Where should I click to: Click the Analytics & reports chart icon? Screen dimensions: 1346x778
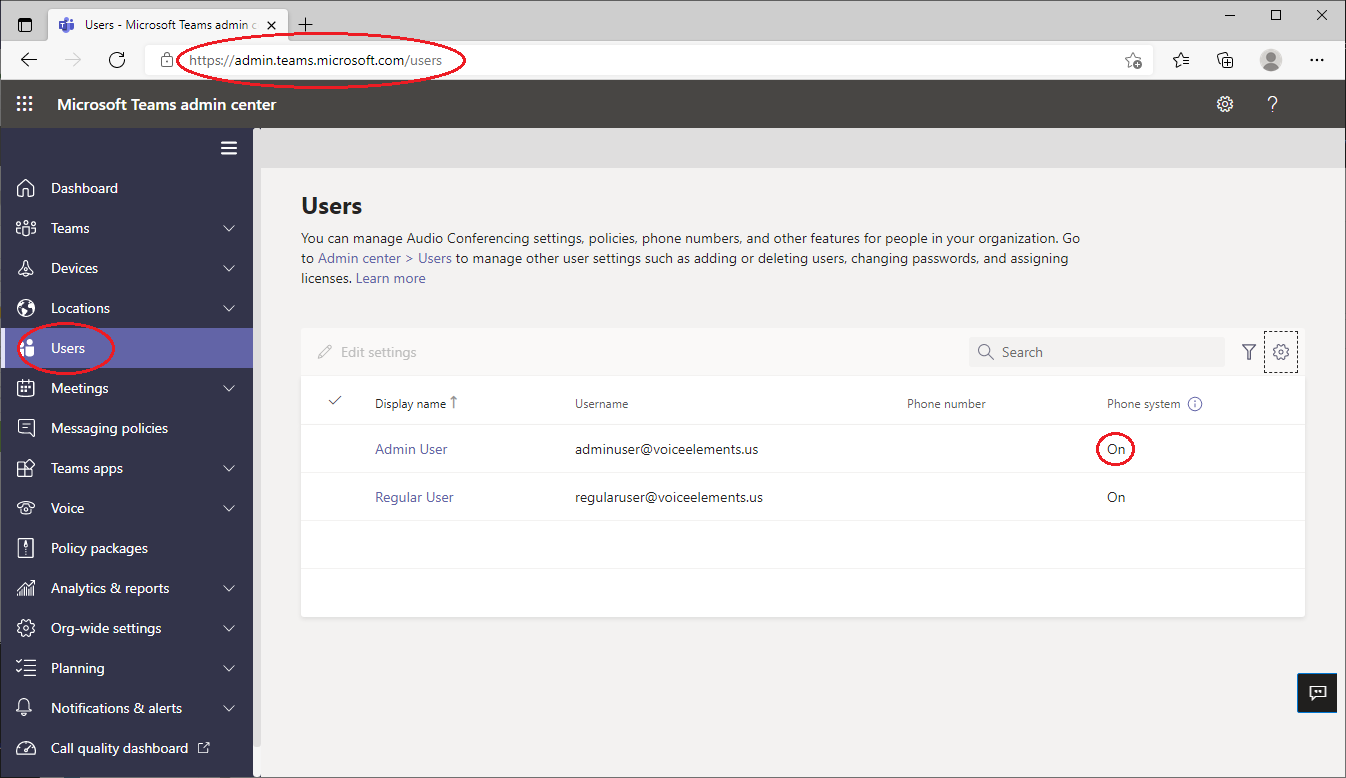(26, 588)
